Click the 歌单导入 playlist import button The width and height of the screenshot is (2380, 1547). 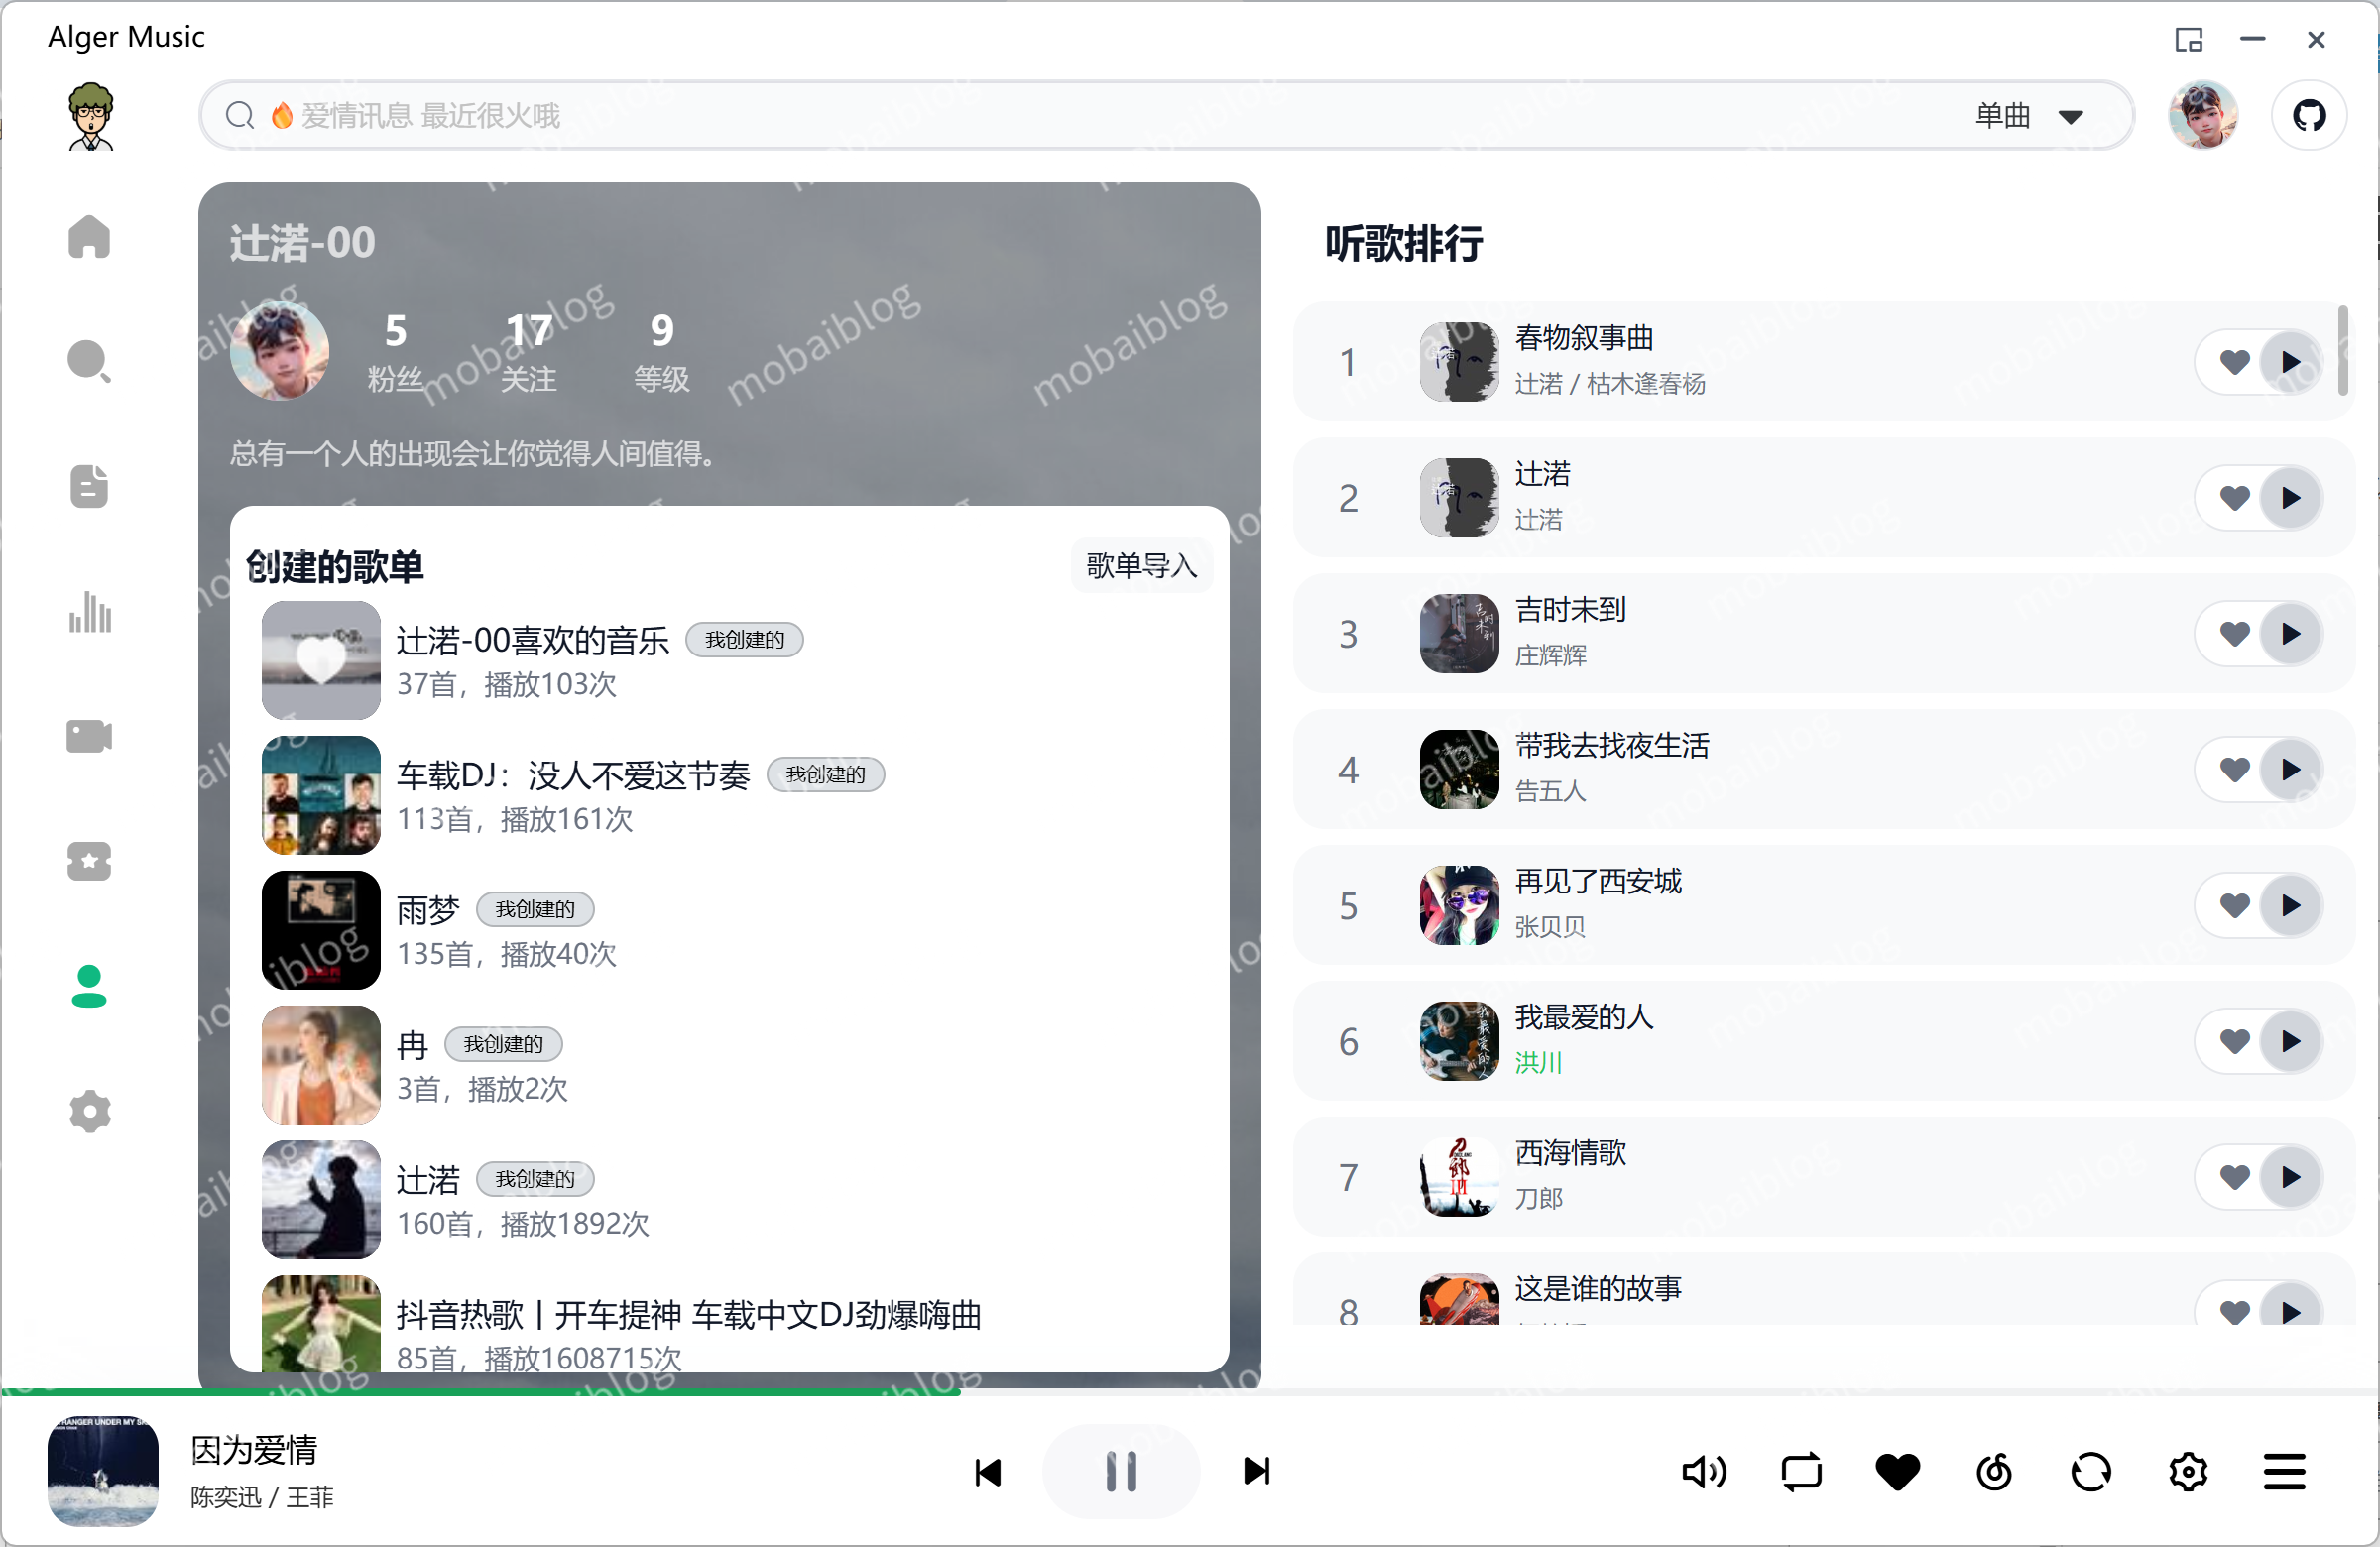1141,565
